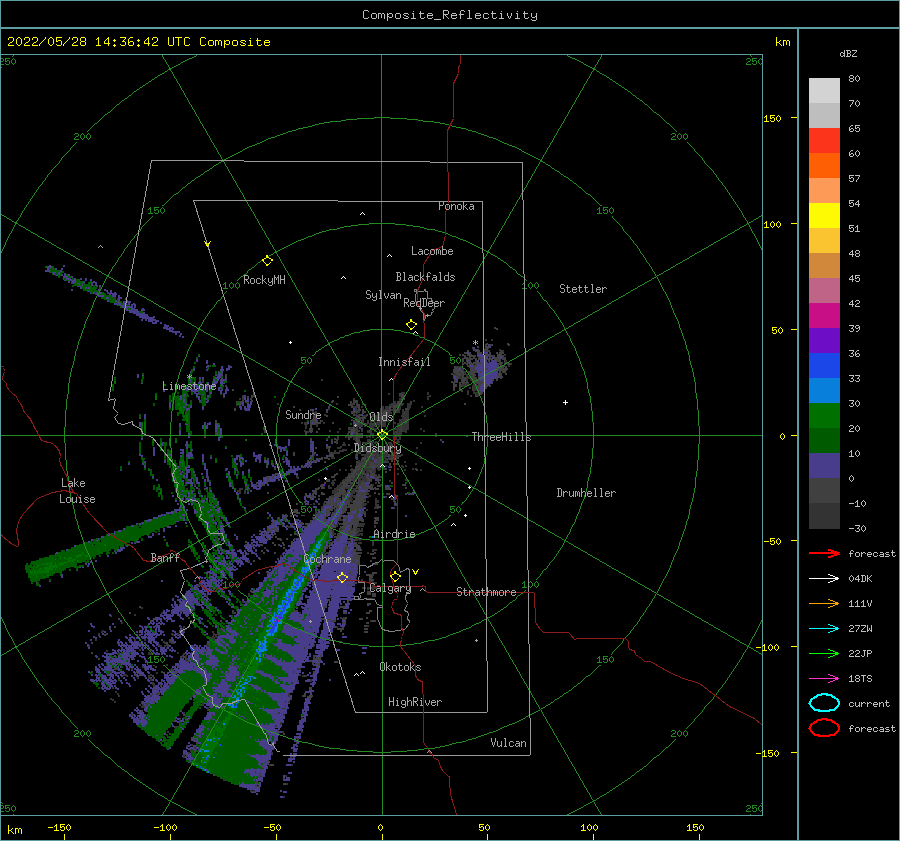Click the Limestone label
Image resolution: width=900 pixels, height=841 pixels.
189,386
